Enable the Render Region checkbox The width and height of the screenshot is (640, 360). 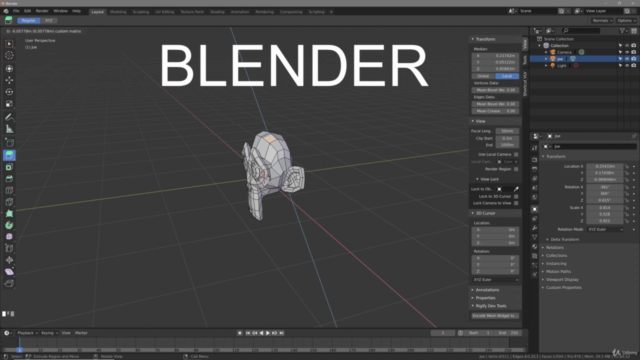click(516, 169)
